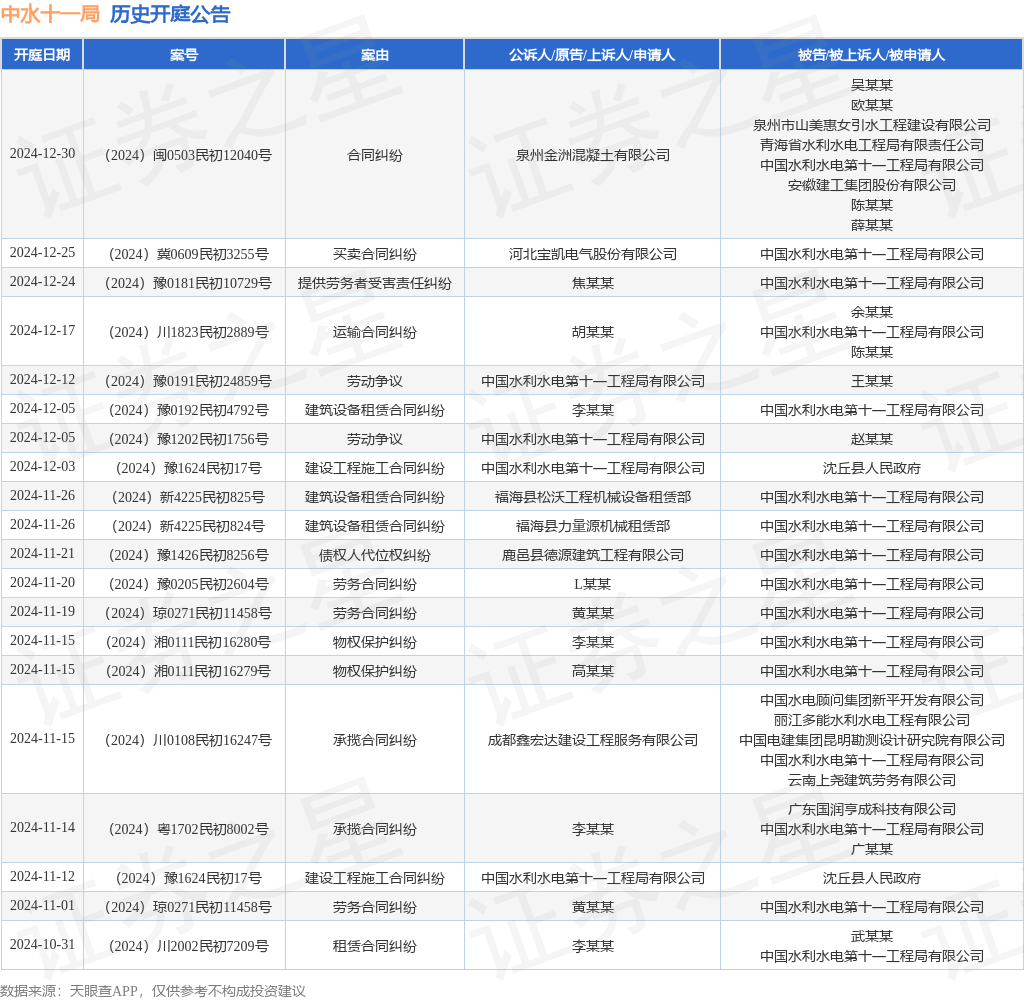Click the date 2024-12-17
This screenshot has height=1000, width=1024.
point(42,331)
